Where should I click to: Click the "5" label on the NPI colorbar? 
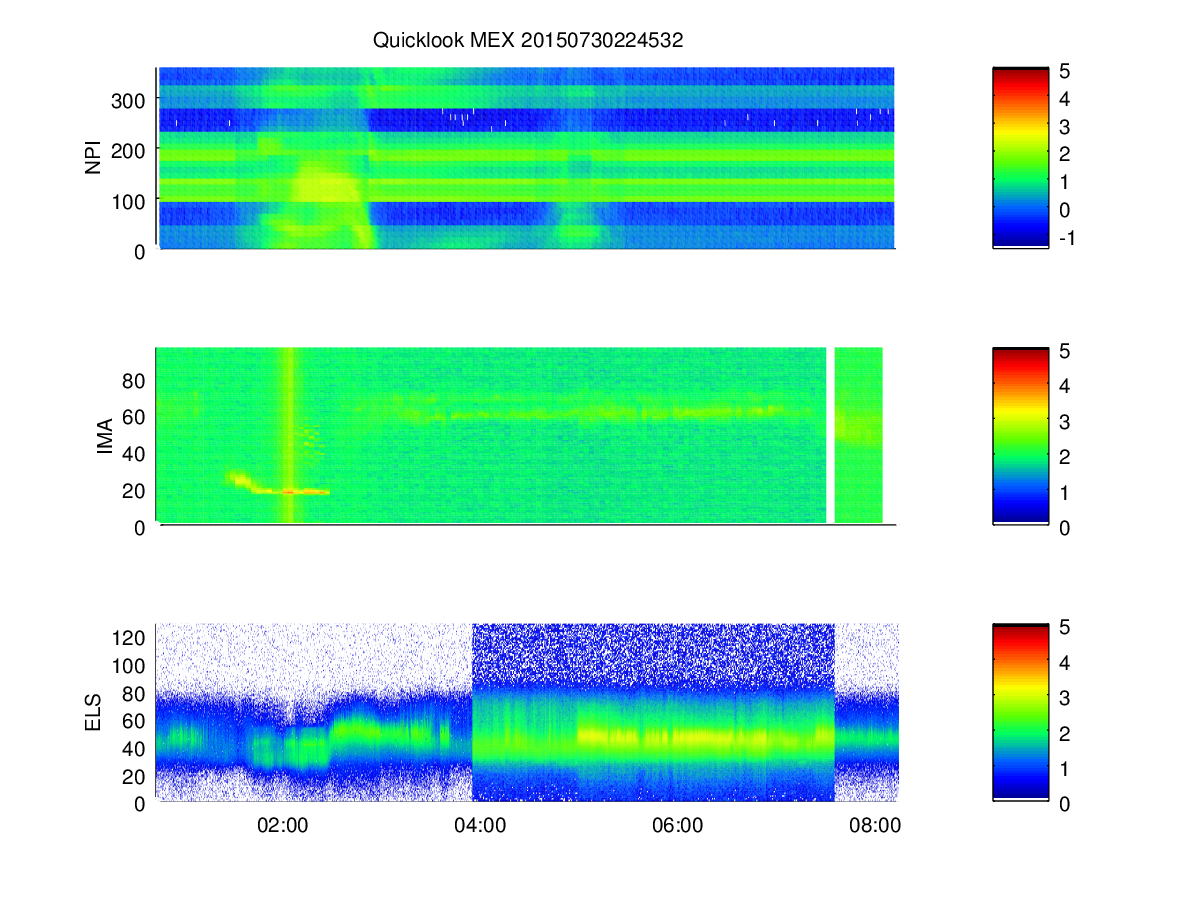tap(1065, 71)
